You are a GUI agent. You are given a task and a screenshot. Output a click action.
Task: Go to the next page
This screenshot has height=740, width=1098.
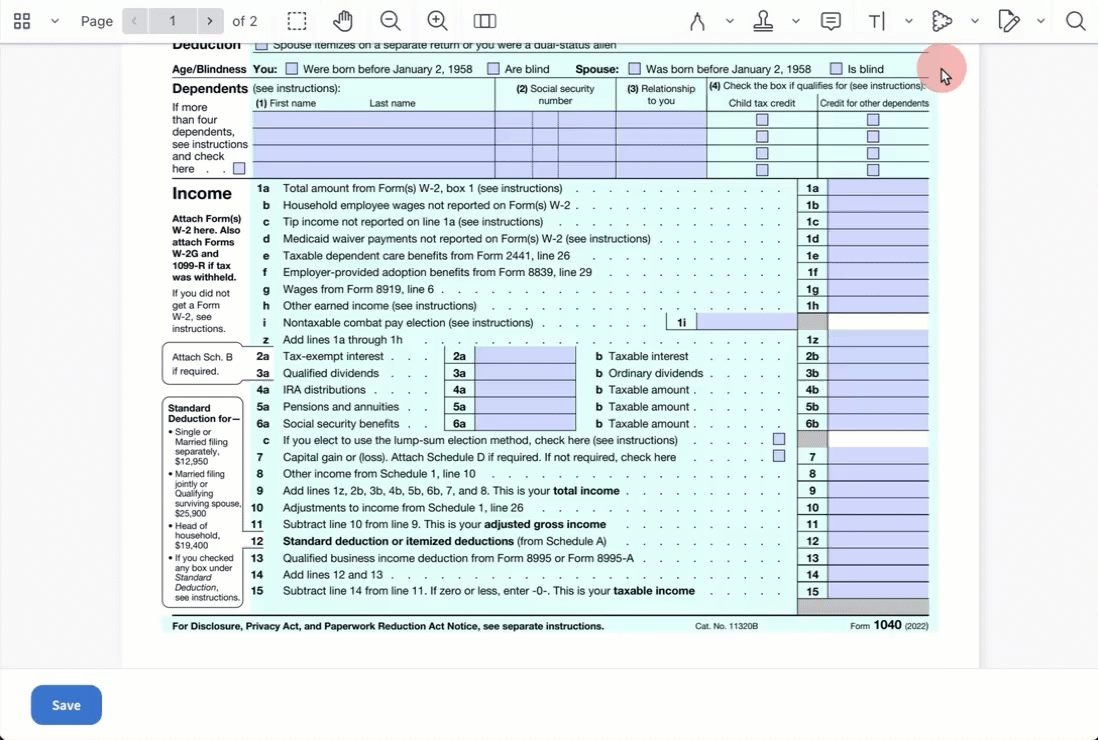[x=209, y=21]
